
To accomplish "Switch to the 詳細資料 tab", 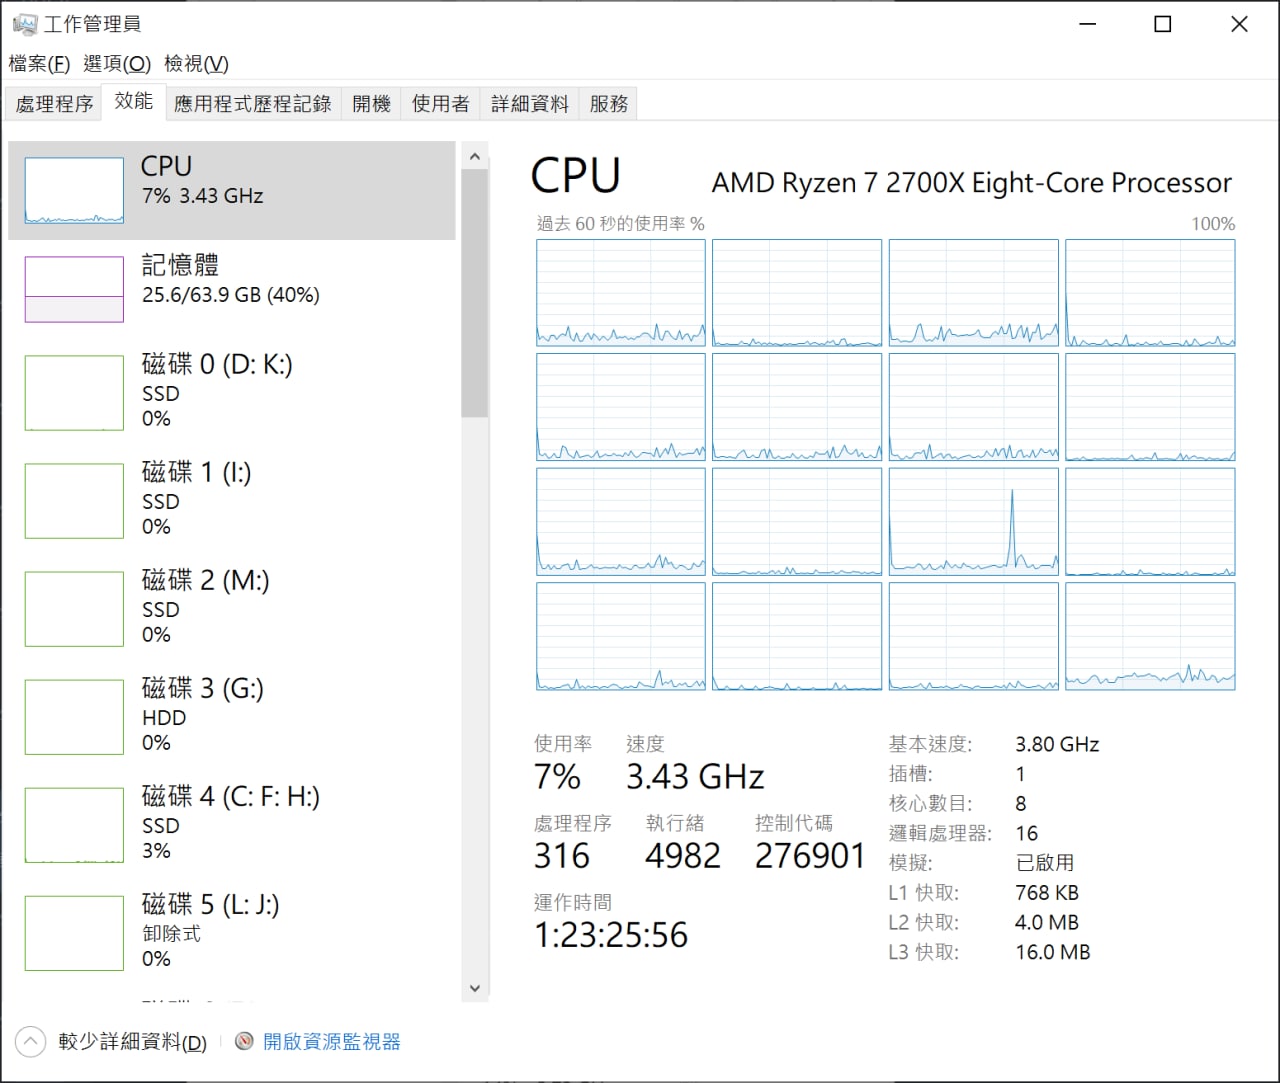I will 530,104.
